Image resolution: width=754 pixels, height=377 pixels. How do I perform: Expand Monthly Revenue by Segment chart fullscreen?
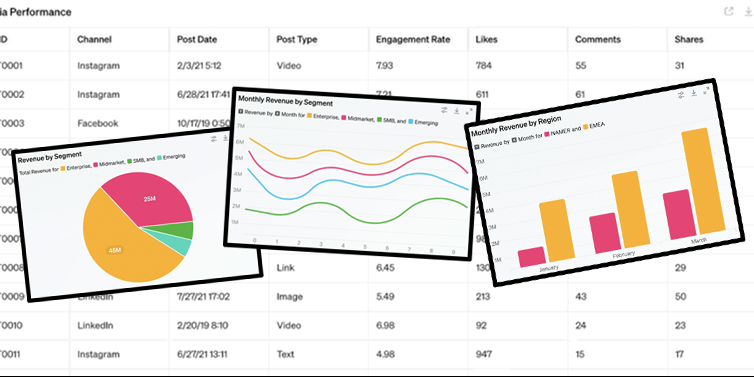469,111
